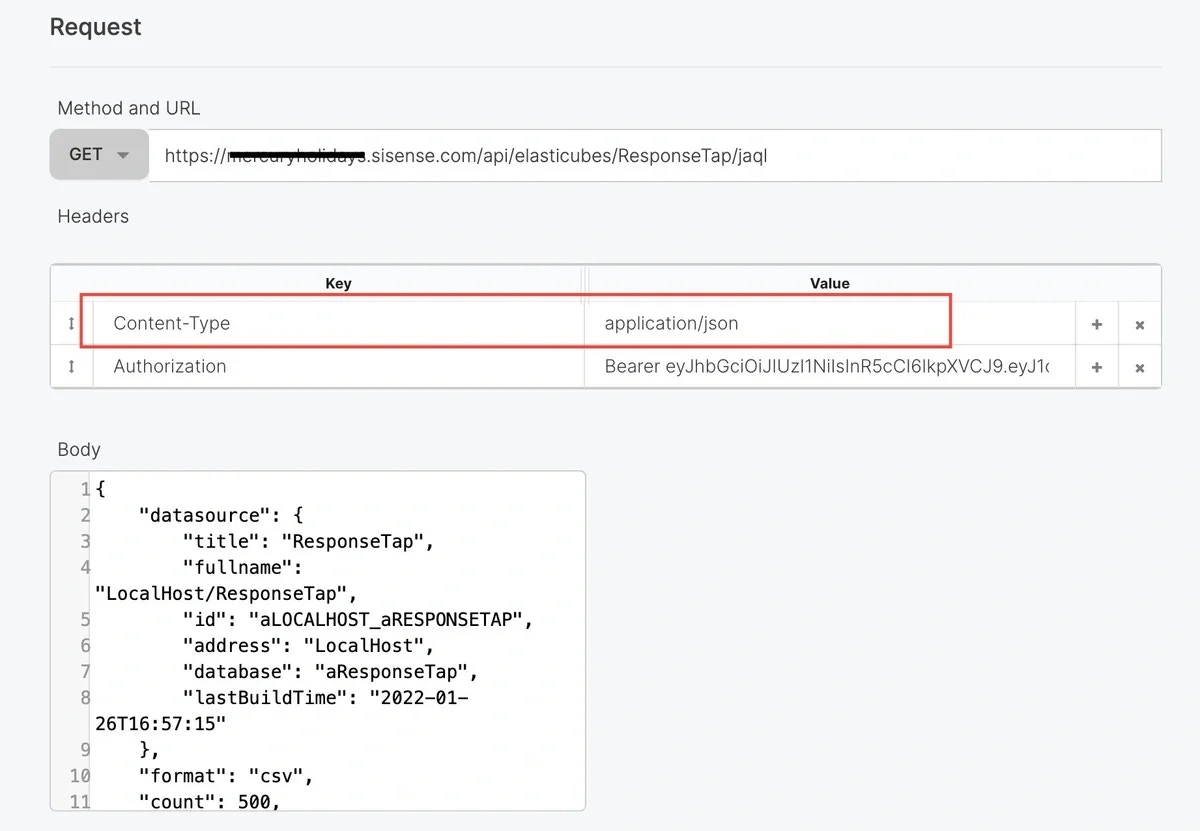
Task: Click the Content-Type key cell
Action: point(338,324)
